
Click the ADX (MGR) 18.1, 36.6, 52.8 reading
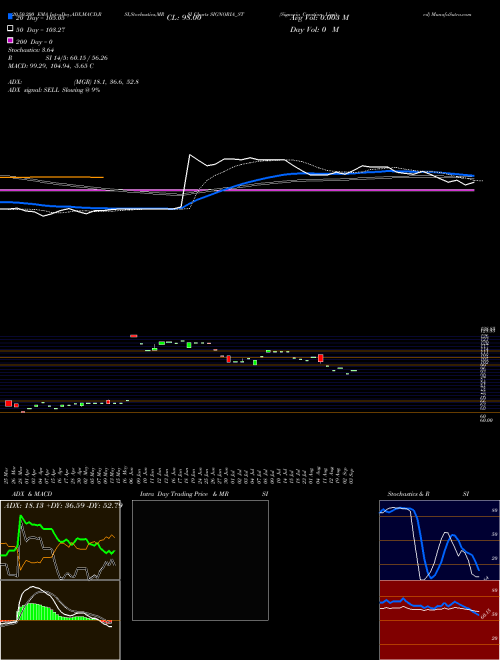click(73, 82)
